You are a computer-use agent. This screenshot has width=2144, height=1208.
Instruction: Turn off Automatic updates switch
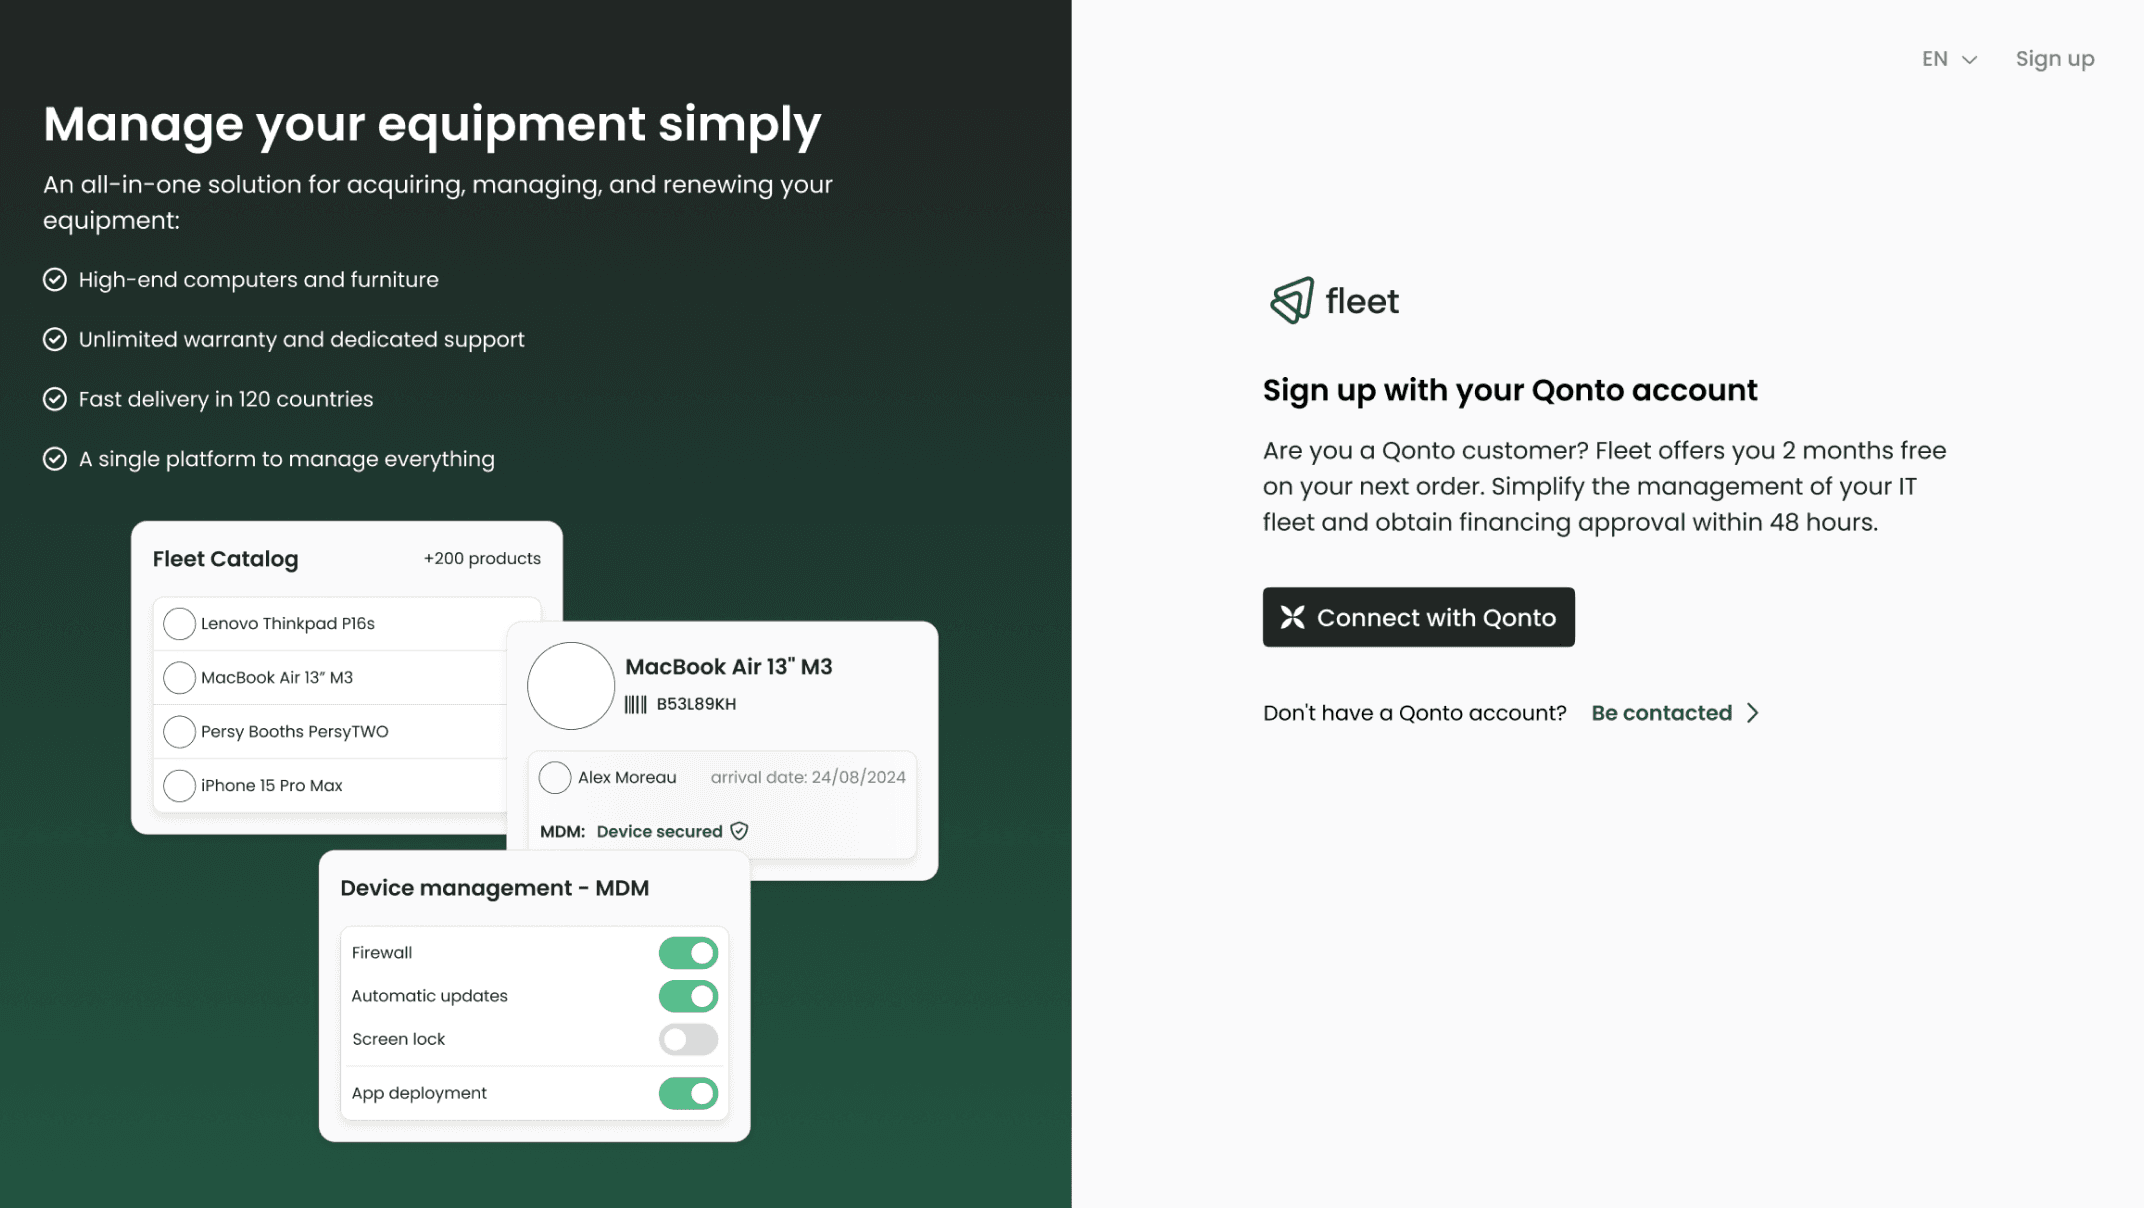(x=688, y=996)
